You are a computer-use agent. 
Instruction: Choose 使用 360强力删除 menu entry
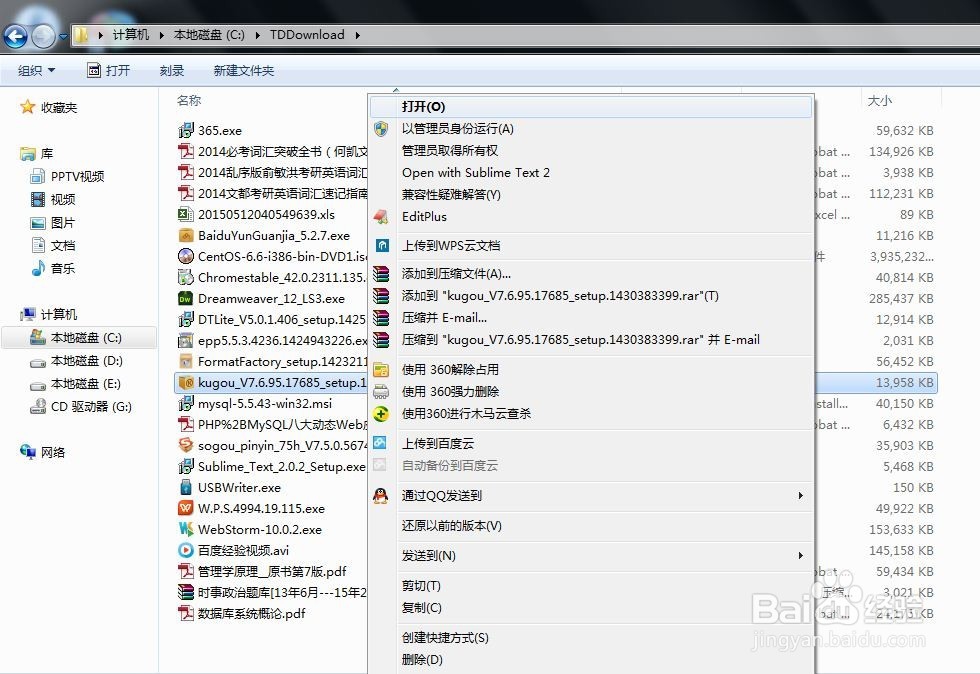591,391
